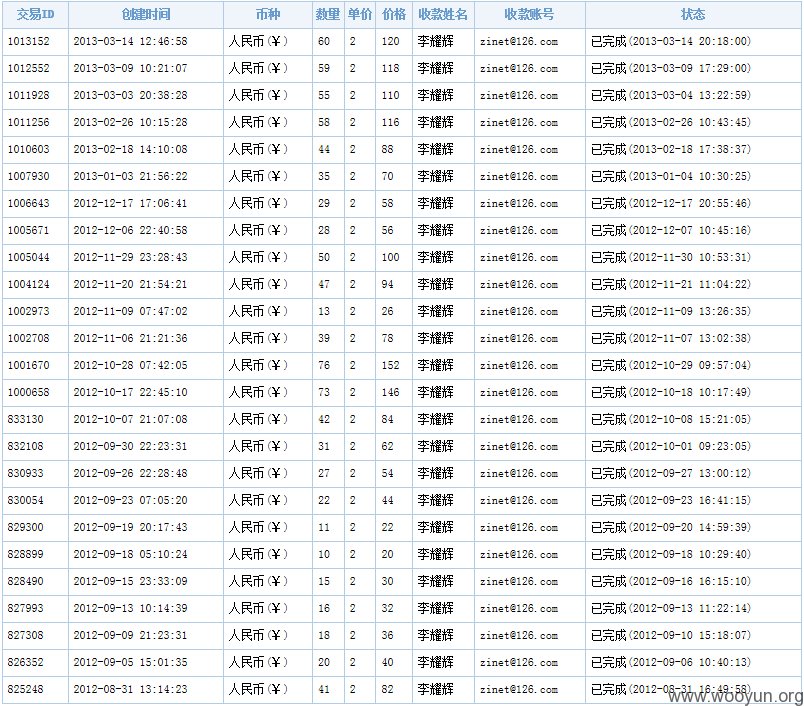This screenshot has width=804, height=706.
Task: Click the 价格 column header
Action: (x=394, y=14)
